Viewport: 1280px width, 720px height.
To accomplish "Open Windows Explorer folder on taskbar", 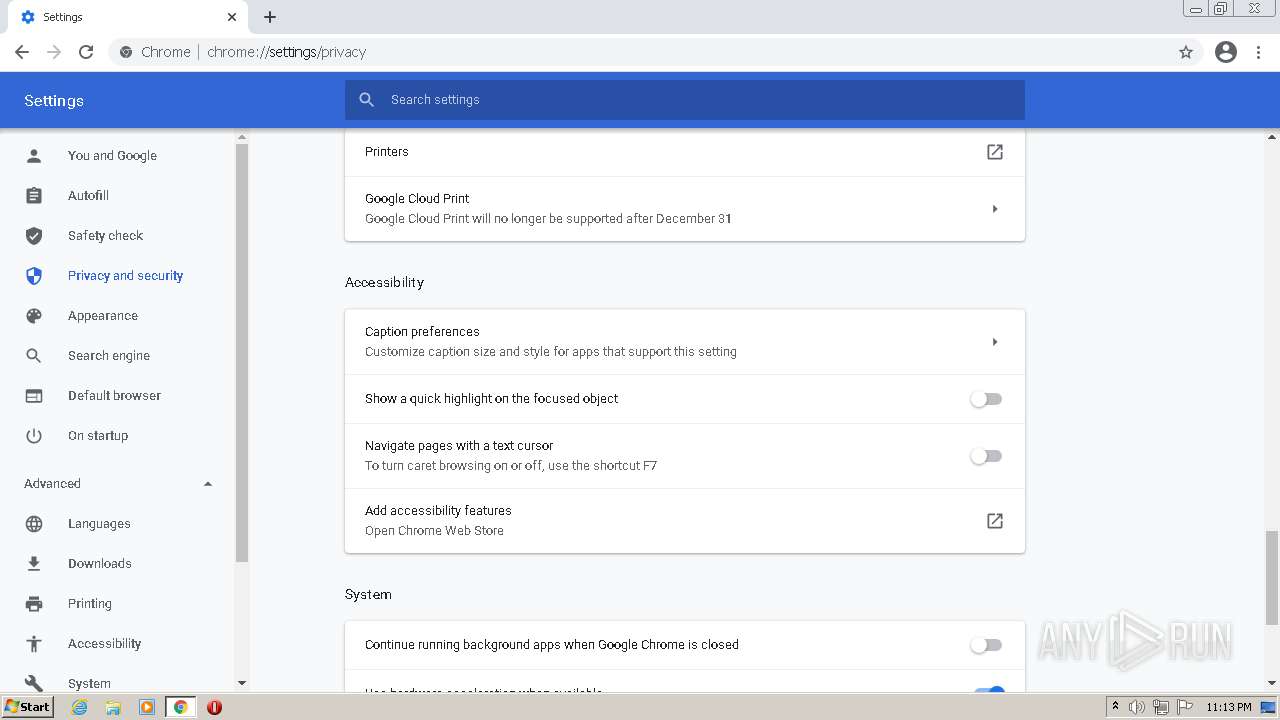I will 113,707.
